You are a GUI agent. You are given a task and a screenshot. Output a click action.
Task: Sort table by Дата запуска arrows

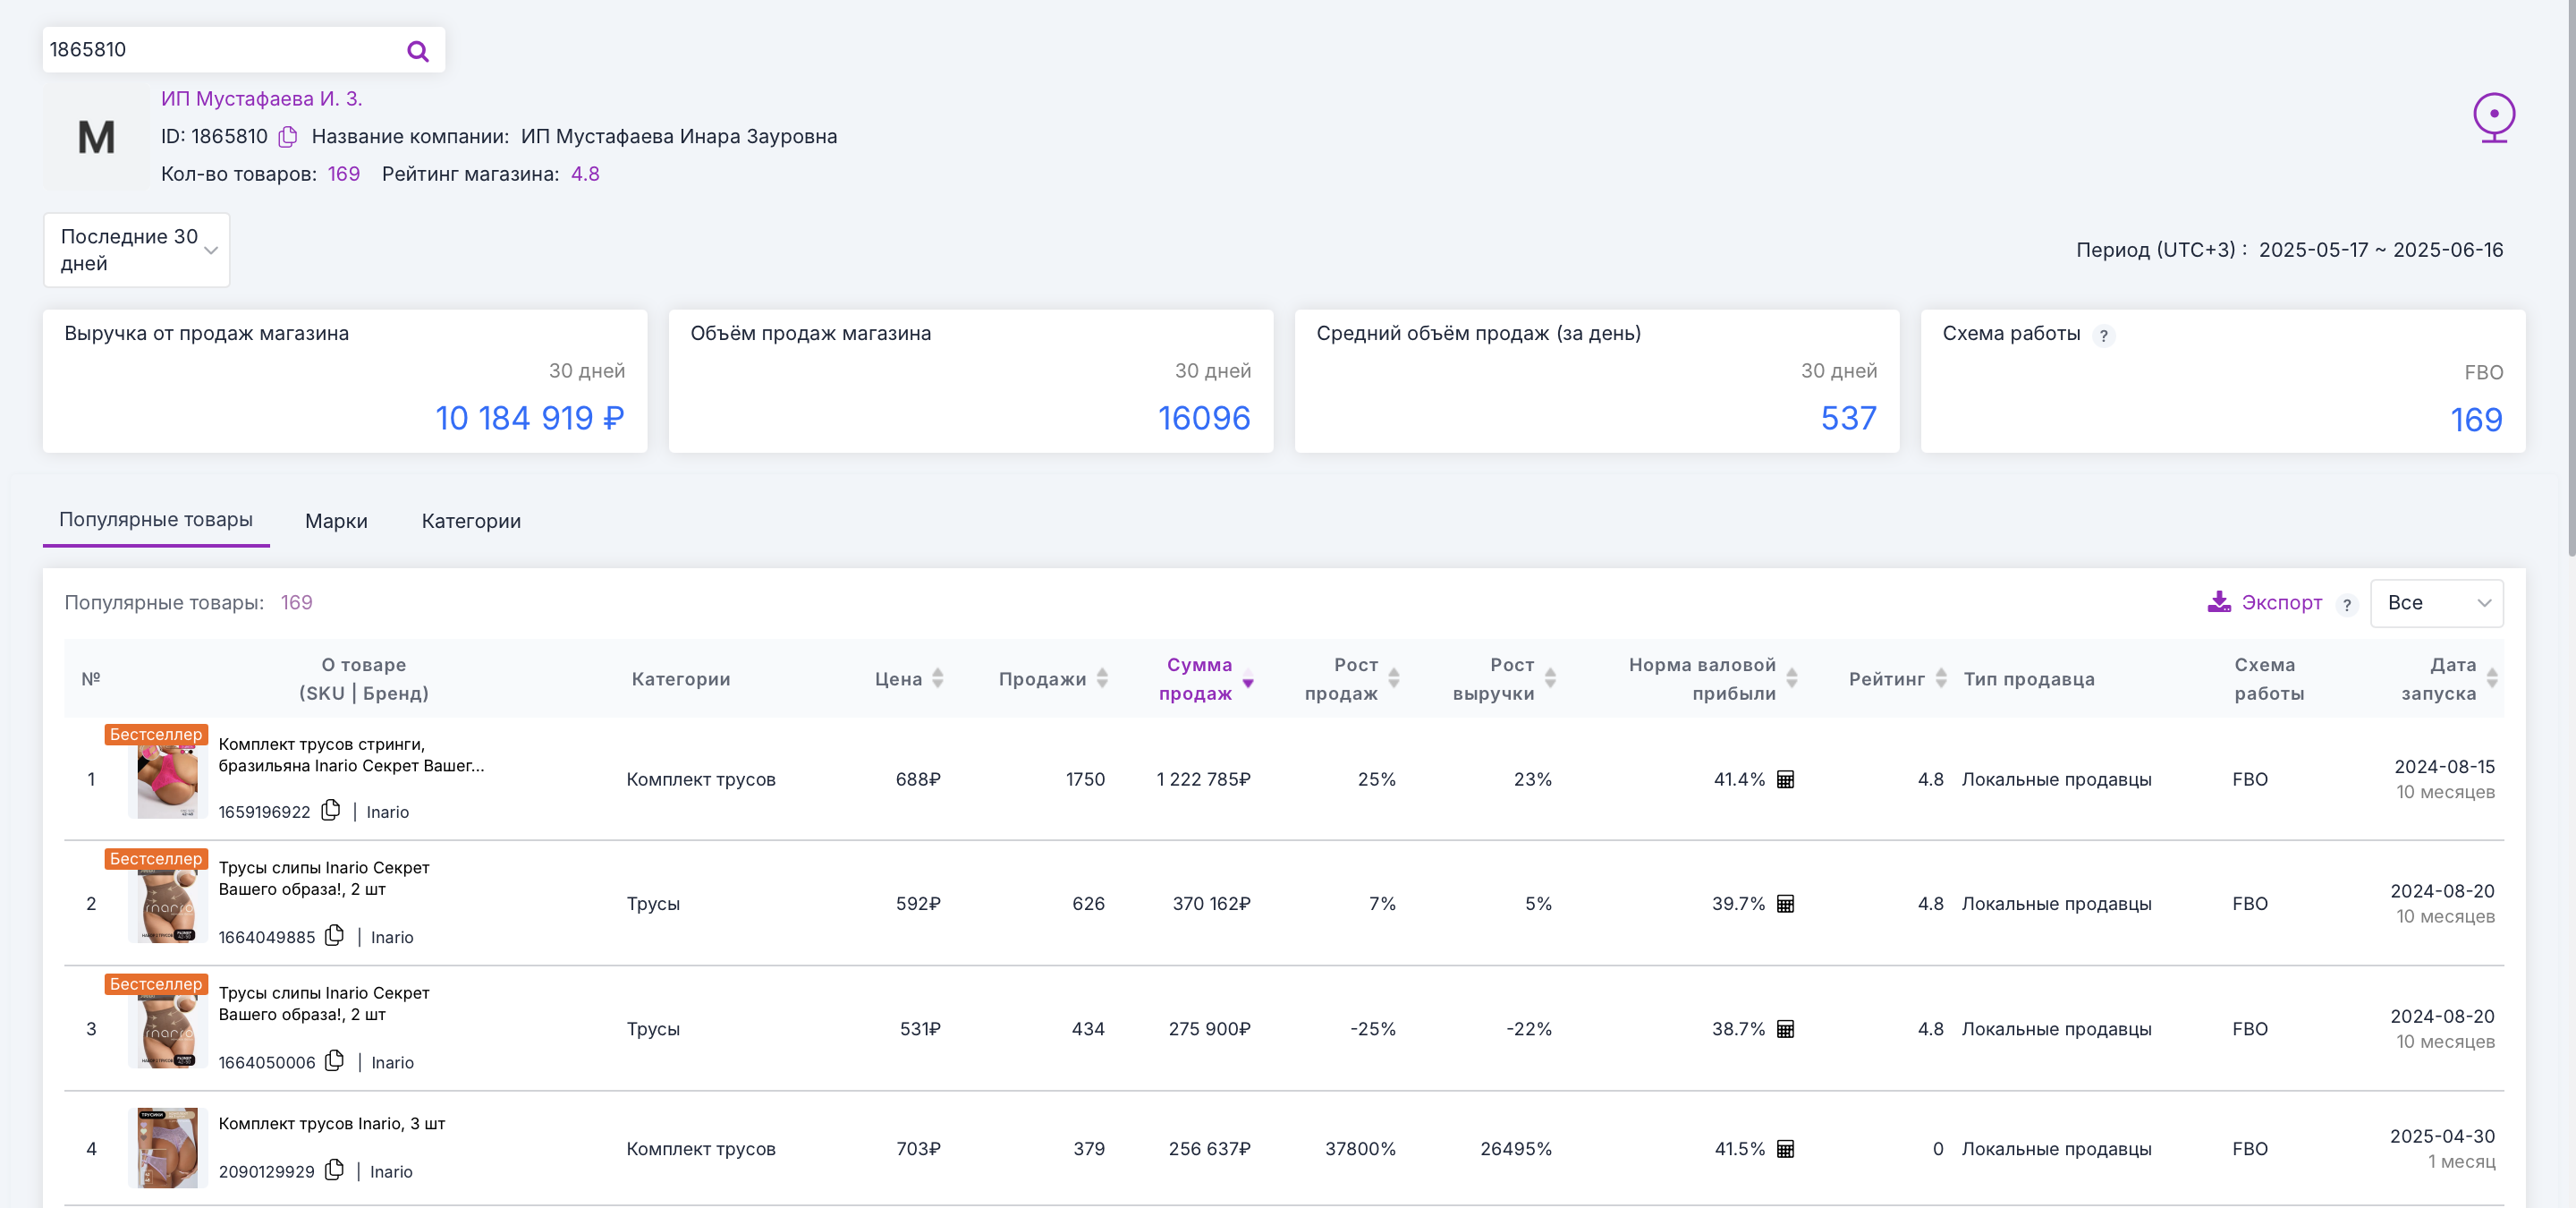pyautogui.click(x=2492, y=678)
